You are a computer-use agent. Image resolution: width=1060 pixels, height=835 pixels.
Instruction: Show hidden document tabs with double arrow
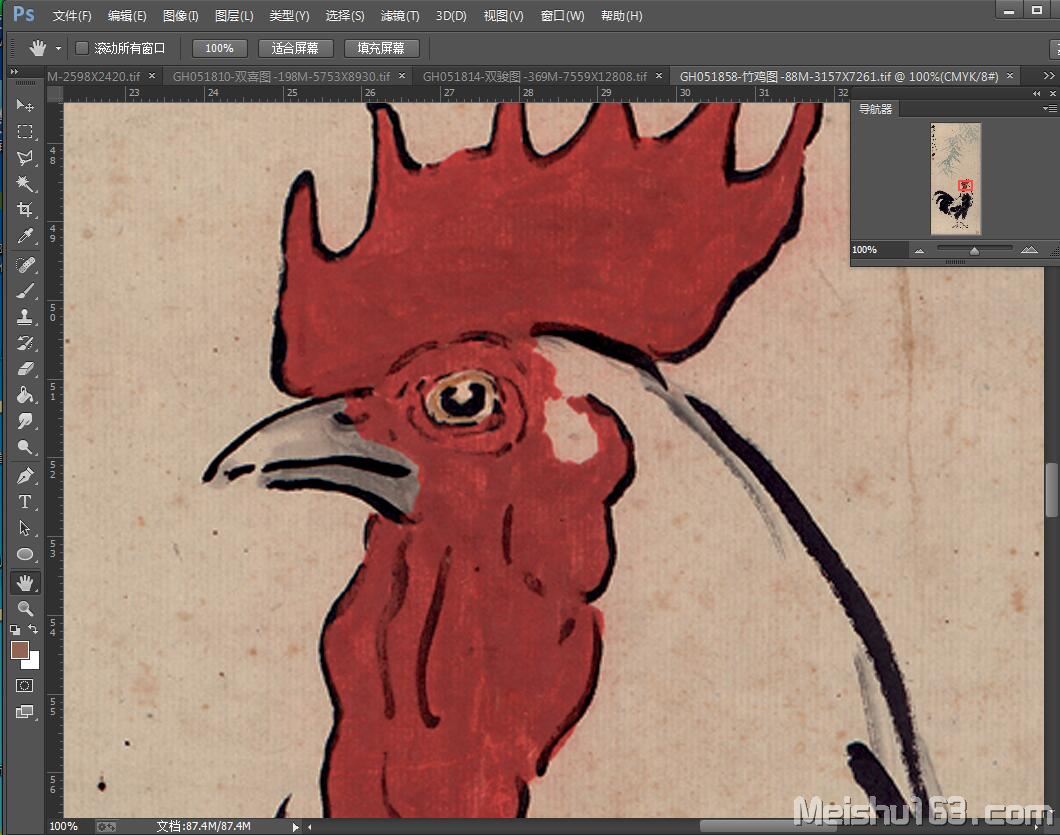coord(1049,76)
